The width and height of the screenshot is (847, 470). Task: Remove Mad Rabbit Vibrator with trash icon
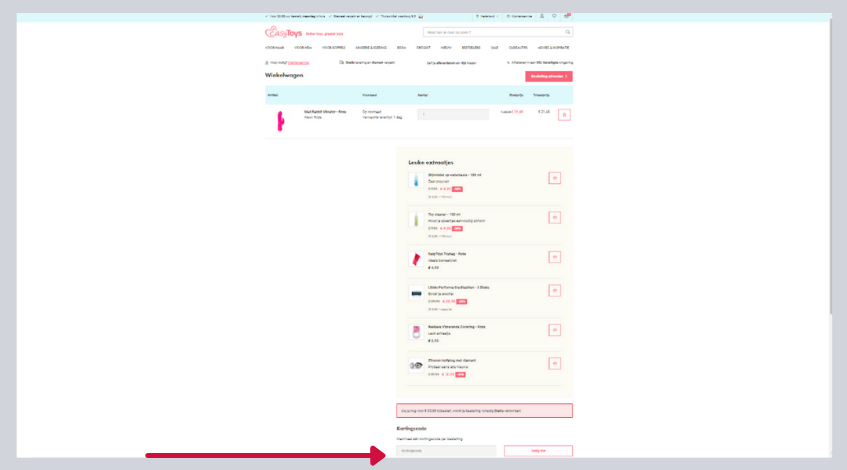(564, 115)
